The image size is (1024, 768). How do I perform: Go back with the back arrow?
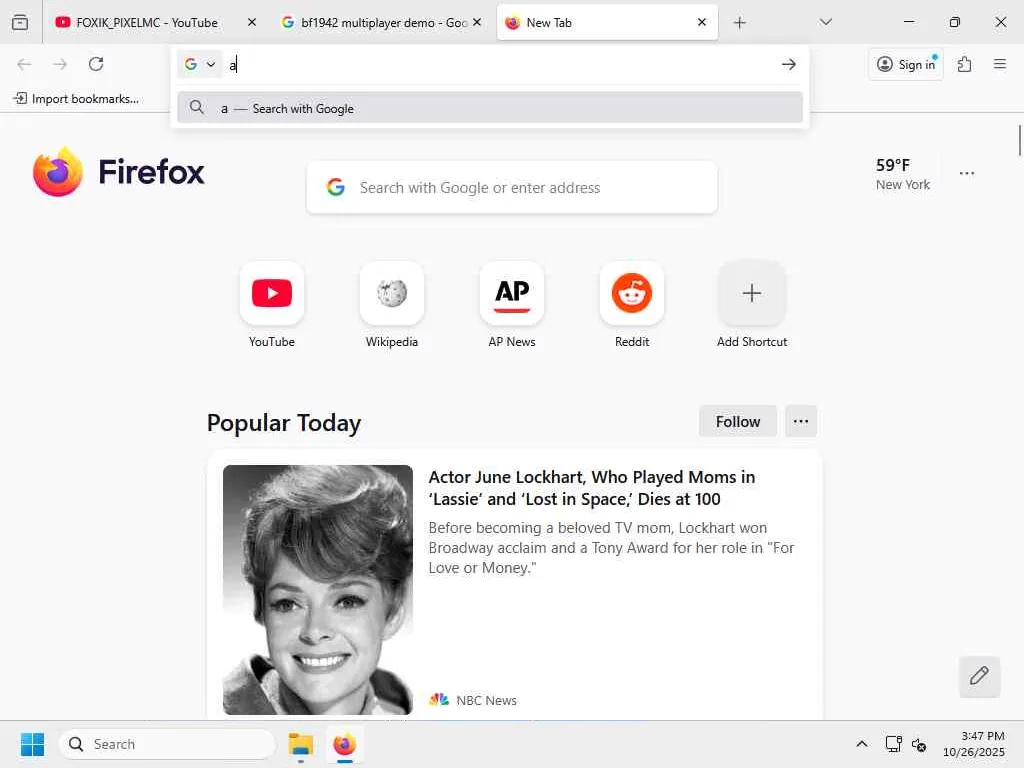click(24, 64)
